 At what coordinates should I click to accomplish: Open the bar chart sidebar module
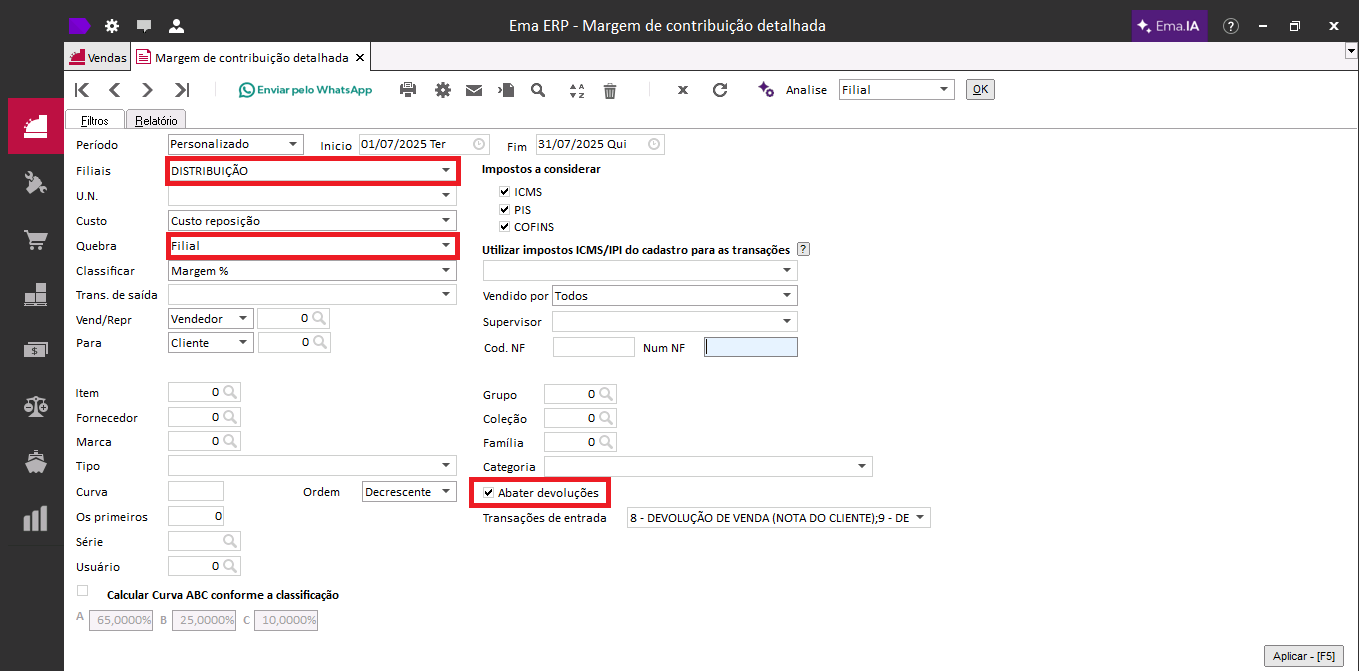(x=36, y=519)
